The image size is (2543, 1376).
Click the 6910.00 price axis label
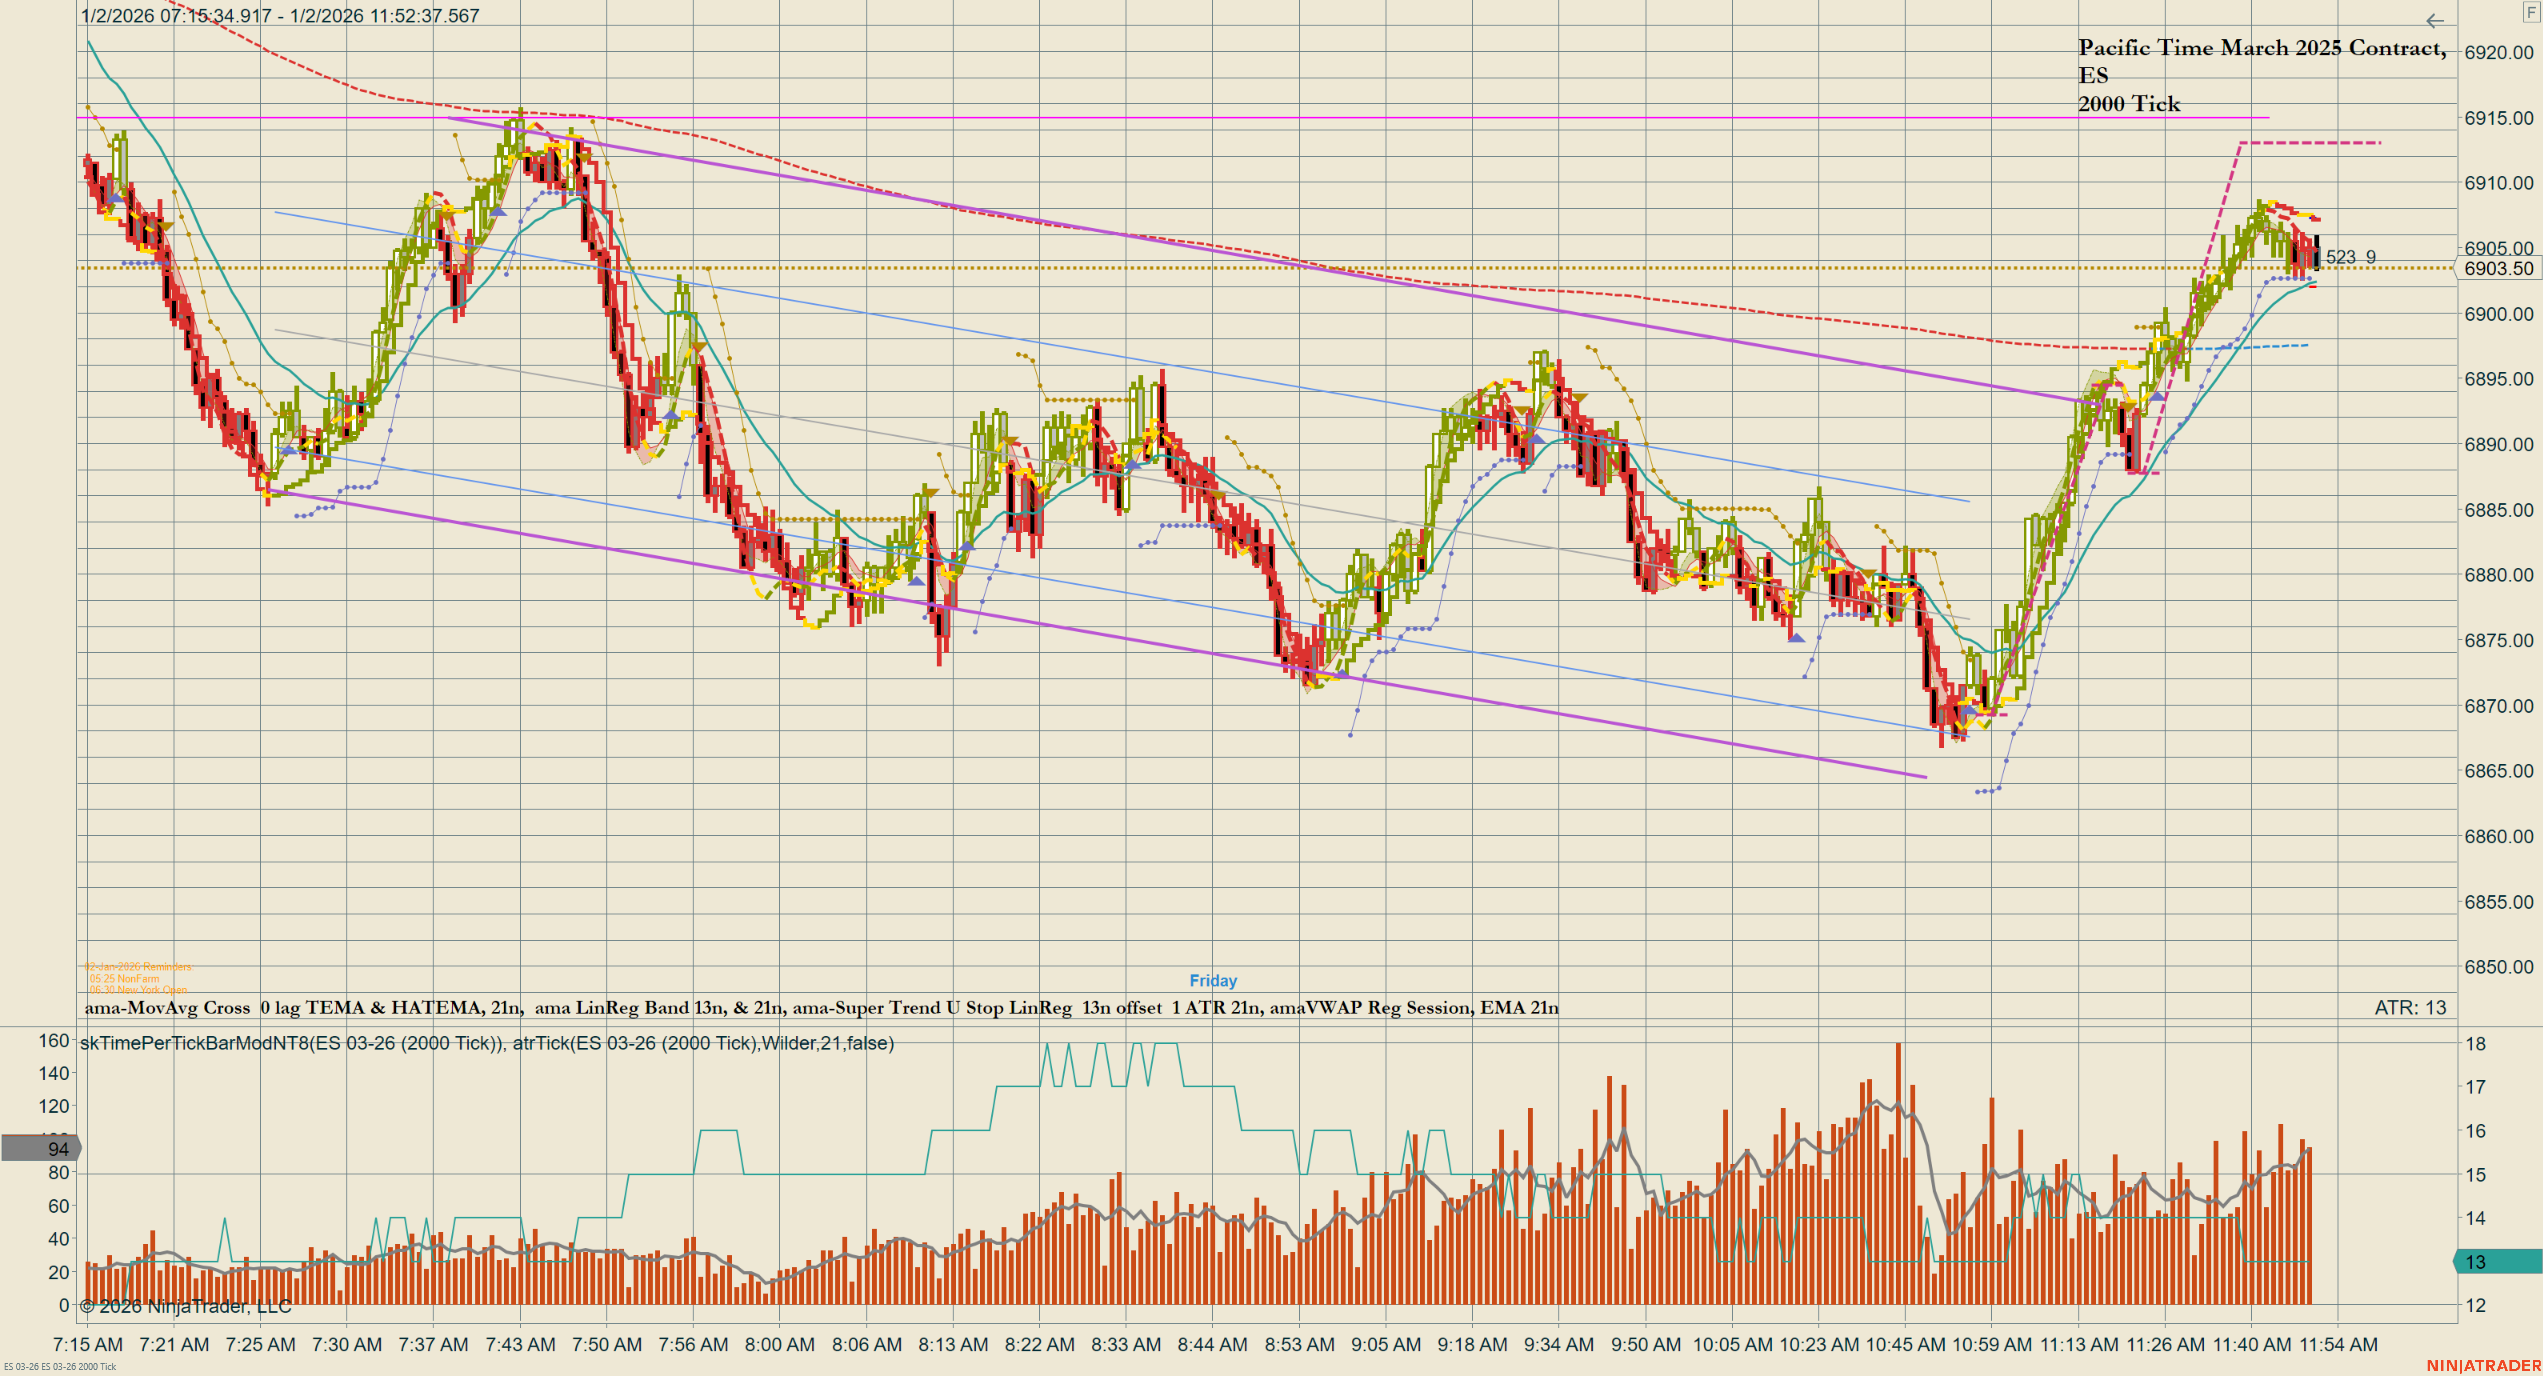pyautogui.click(x=2499, y=183)
